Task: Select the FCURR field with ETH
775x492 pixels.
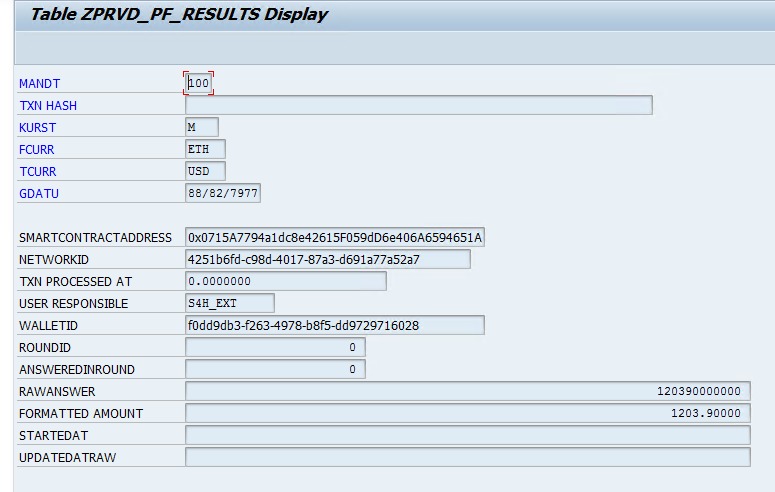Action: pyautogui.click(x=205, y=149)
